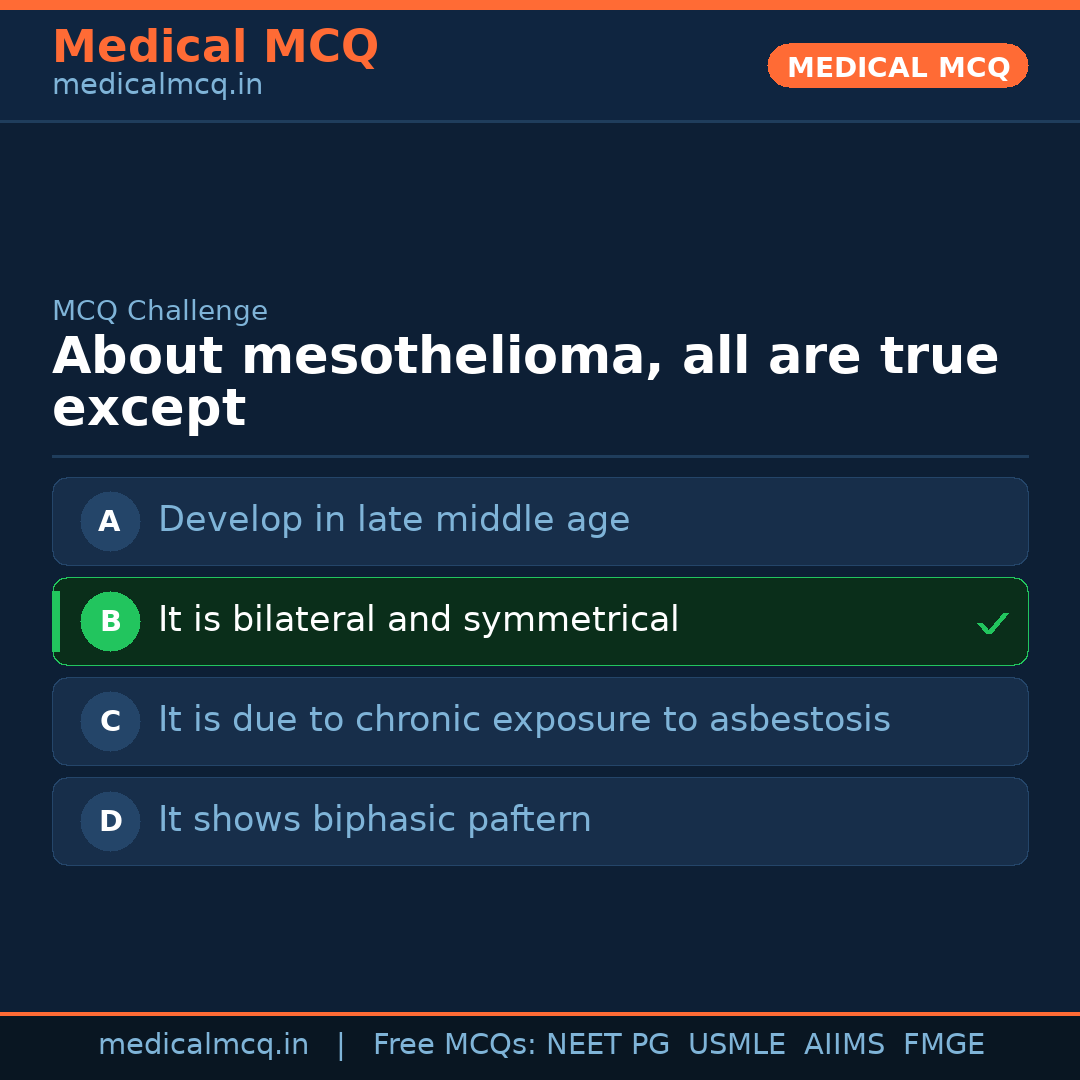Click the "MCQ Challenge" label
Image resolution: width=1080 pixels, height=1080 pixels.
(x=160, y=311)
